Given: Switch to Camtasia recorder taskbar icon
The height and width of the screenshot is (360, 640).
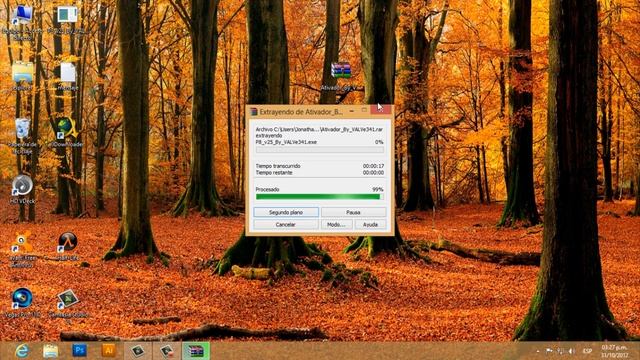Looking at the screenshot, I should click(167, 351).
